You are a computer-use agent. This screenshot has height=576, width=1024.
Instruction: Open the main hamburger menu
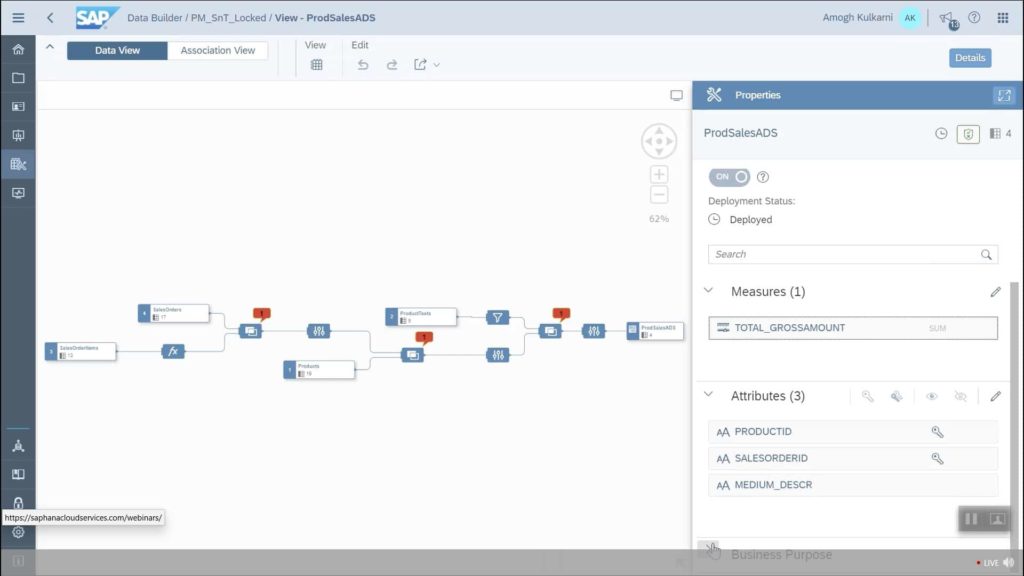point(18,18)
